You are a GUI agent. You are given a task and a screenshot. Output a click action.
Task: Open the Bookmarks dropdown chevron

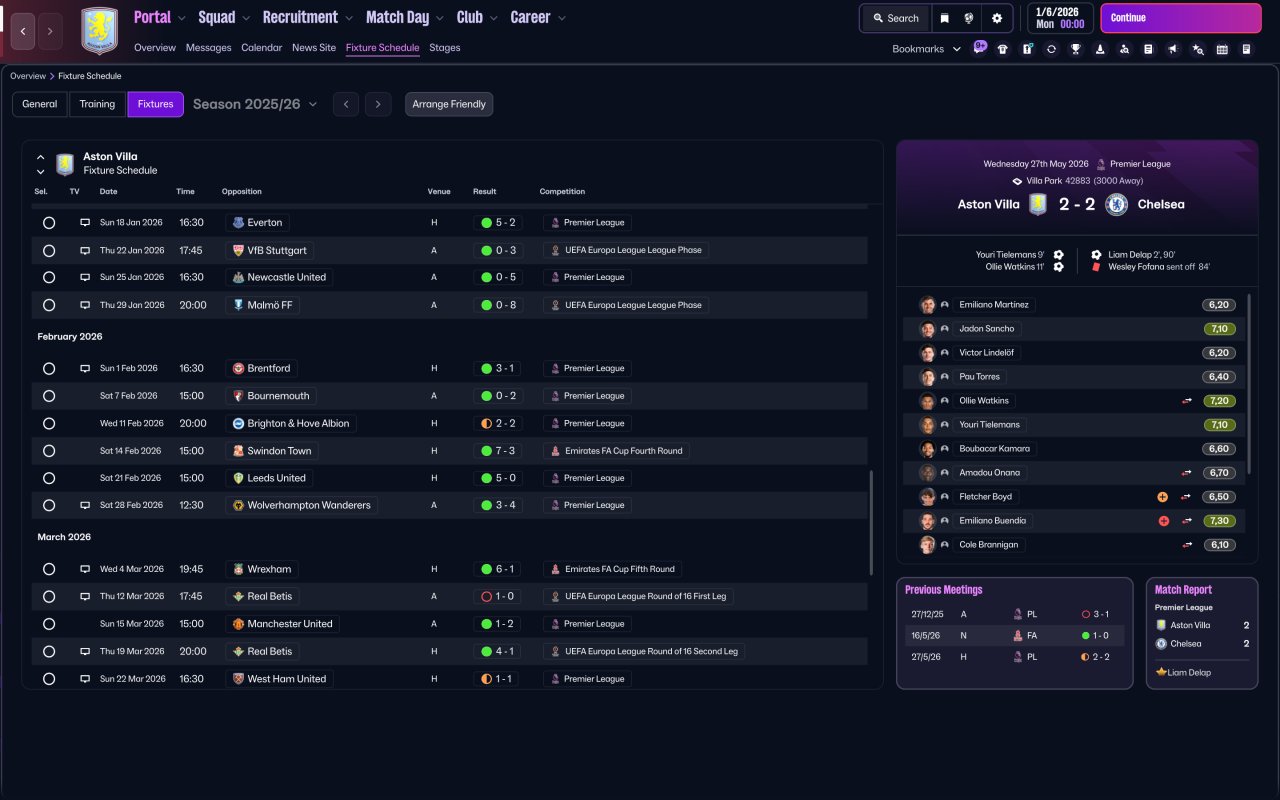click(x=957, y=49)
